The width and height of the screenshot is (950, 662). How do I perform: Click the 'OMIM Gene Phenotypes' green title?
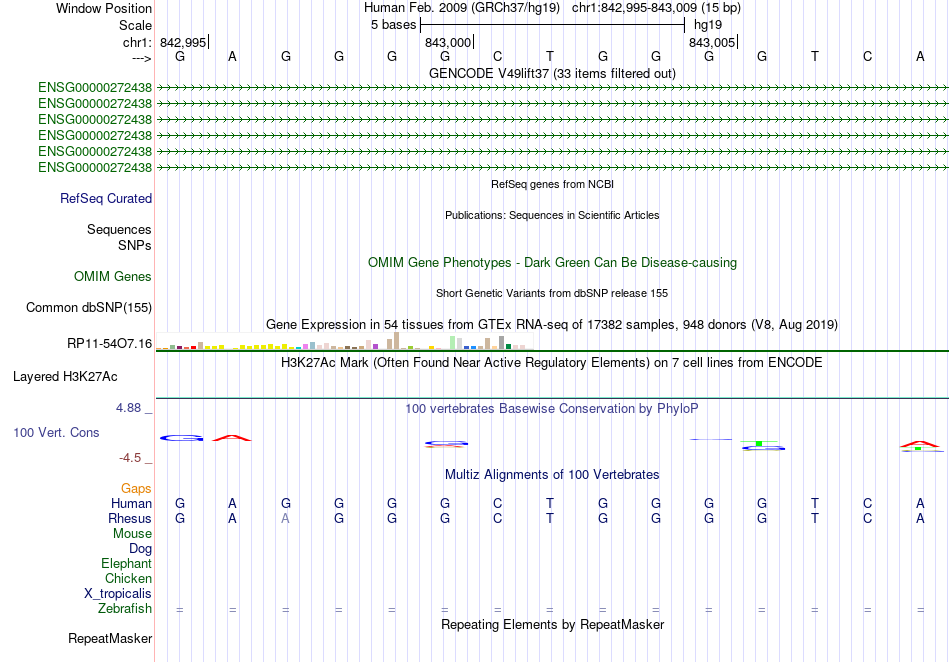click(x=552, y=263)
